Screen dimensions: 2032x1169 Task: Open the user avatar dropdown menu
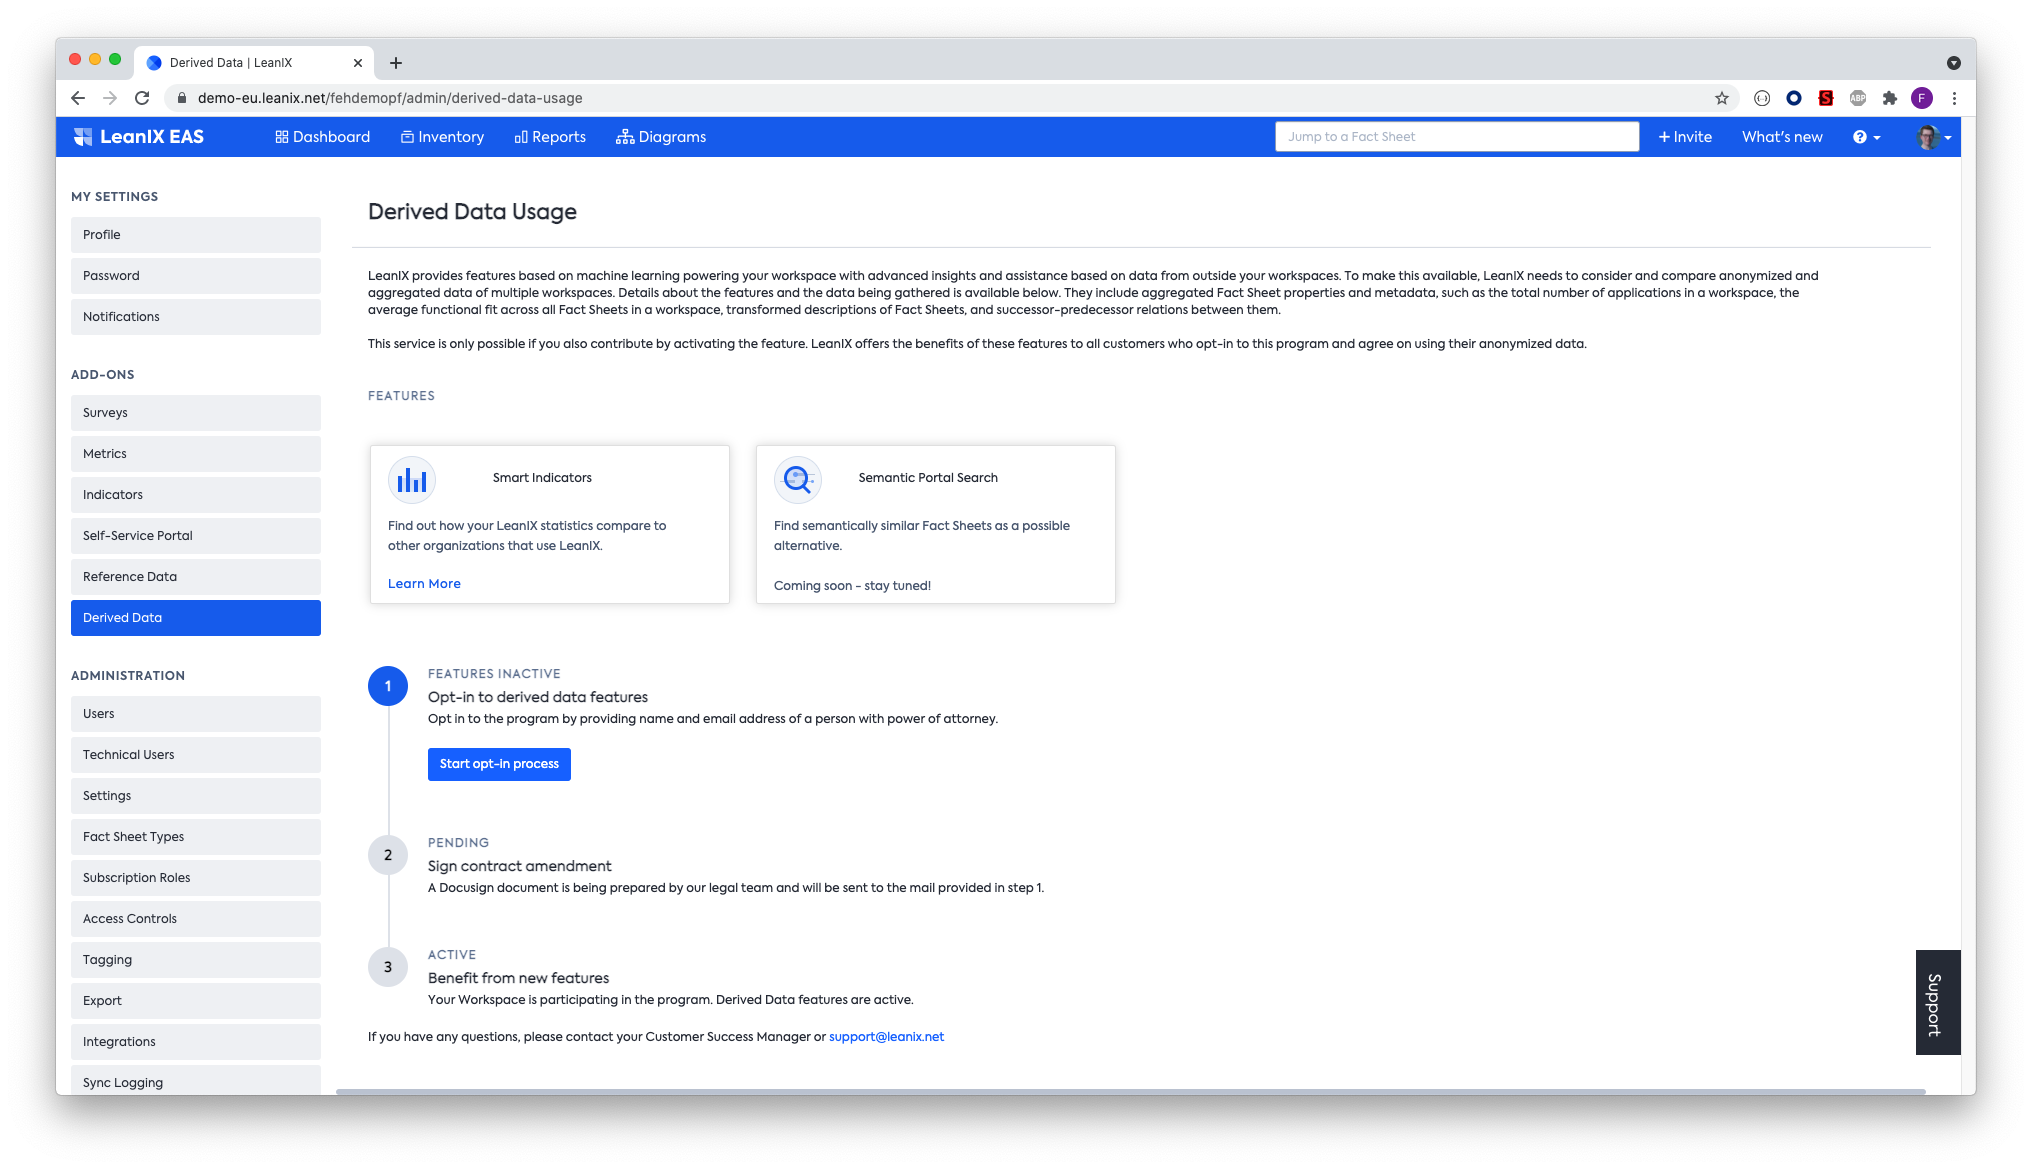click(x=1934, y=137)
